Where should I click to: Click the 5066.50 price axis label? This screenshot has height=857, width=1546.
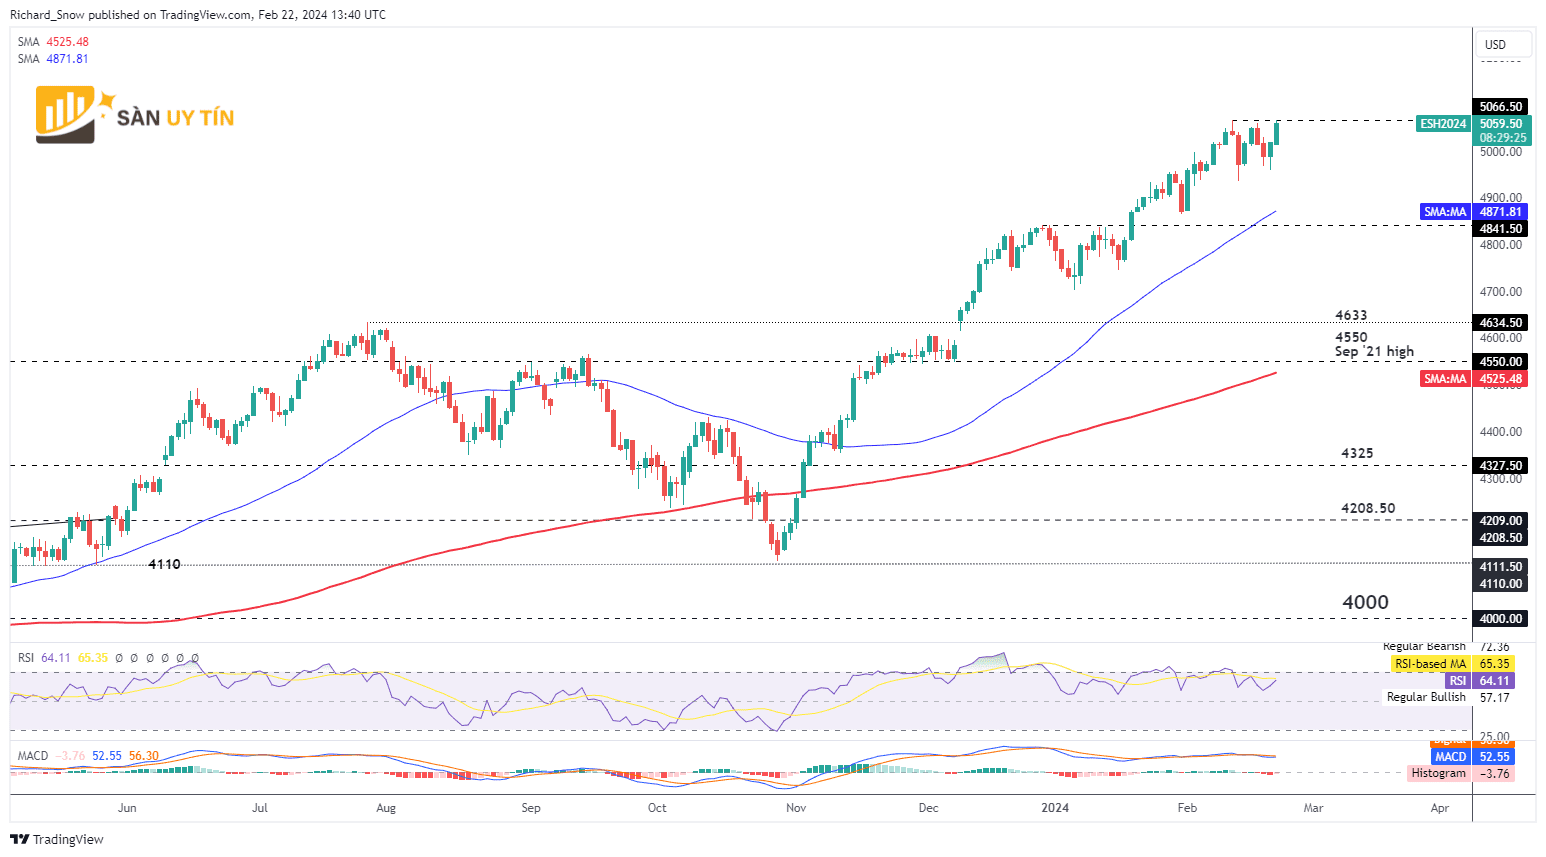pyautogui.click(x=1501, y=107)
